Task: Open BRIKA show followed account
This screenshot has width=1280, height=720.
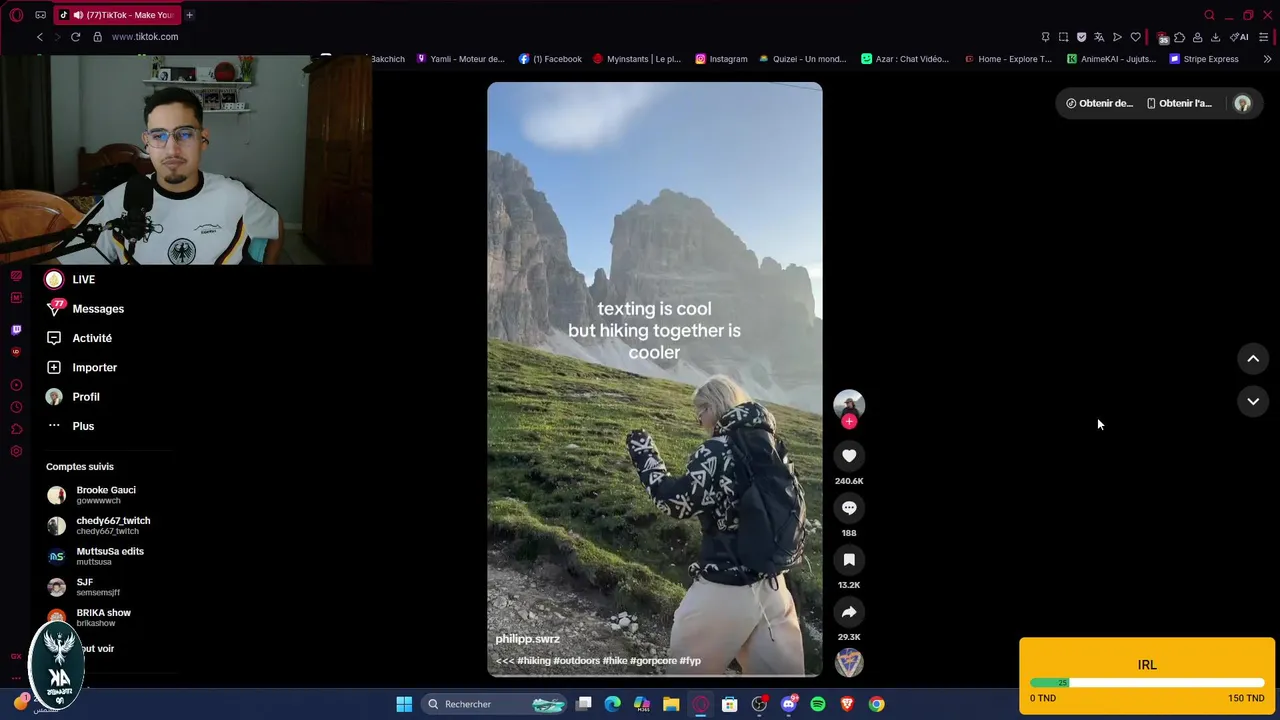Action: (89, 617)
